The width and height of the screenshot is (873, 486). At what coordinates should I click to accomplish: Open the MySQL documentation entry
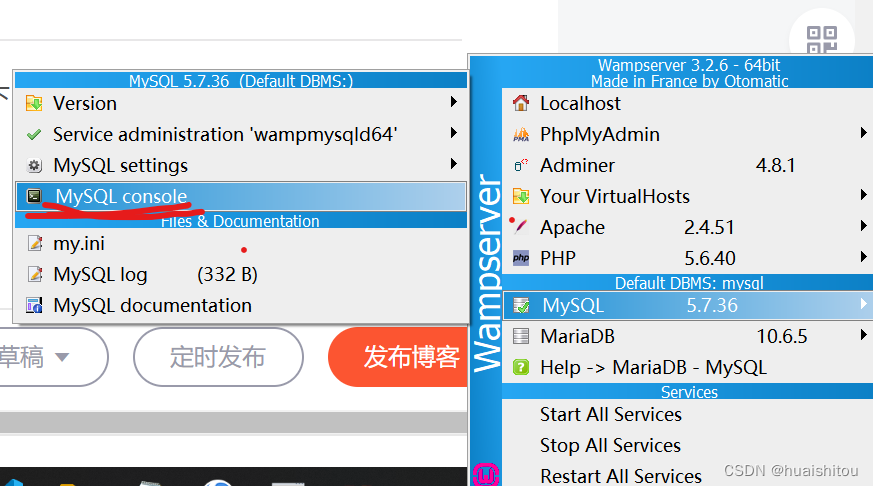pyautogui.click(x=241, y=306)
